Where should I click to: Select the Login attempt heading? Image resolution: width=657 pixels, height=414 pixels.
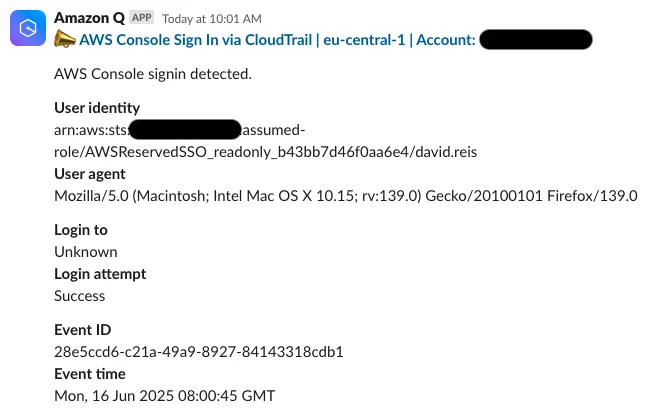[100, 274]
